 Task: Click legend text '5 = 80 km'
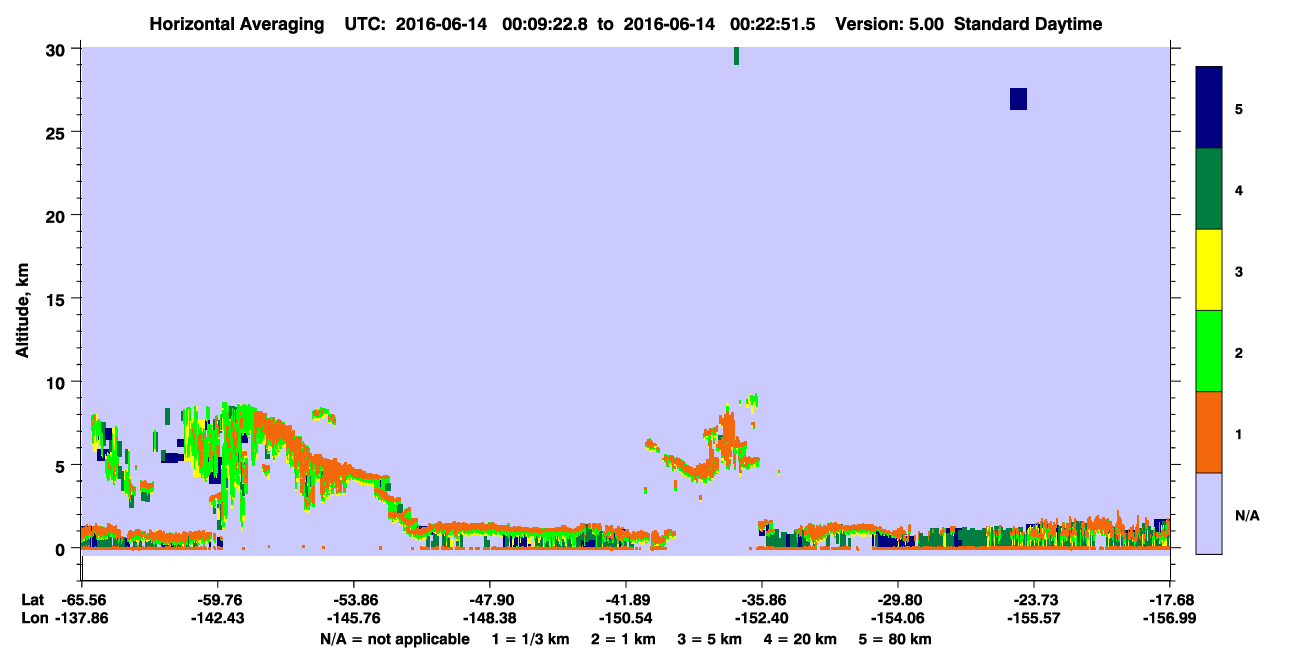coord(896,639)
